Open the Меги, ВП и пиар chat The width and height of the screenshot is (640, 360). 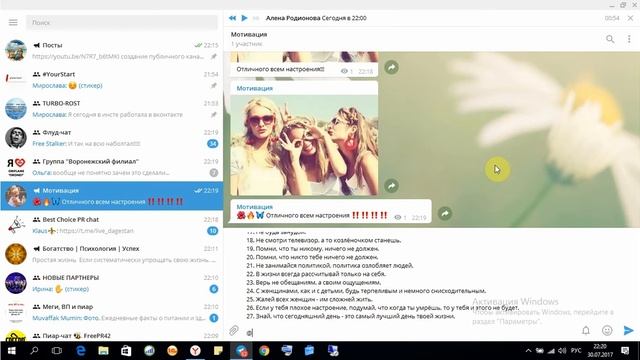(111, 312)
